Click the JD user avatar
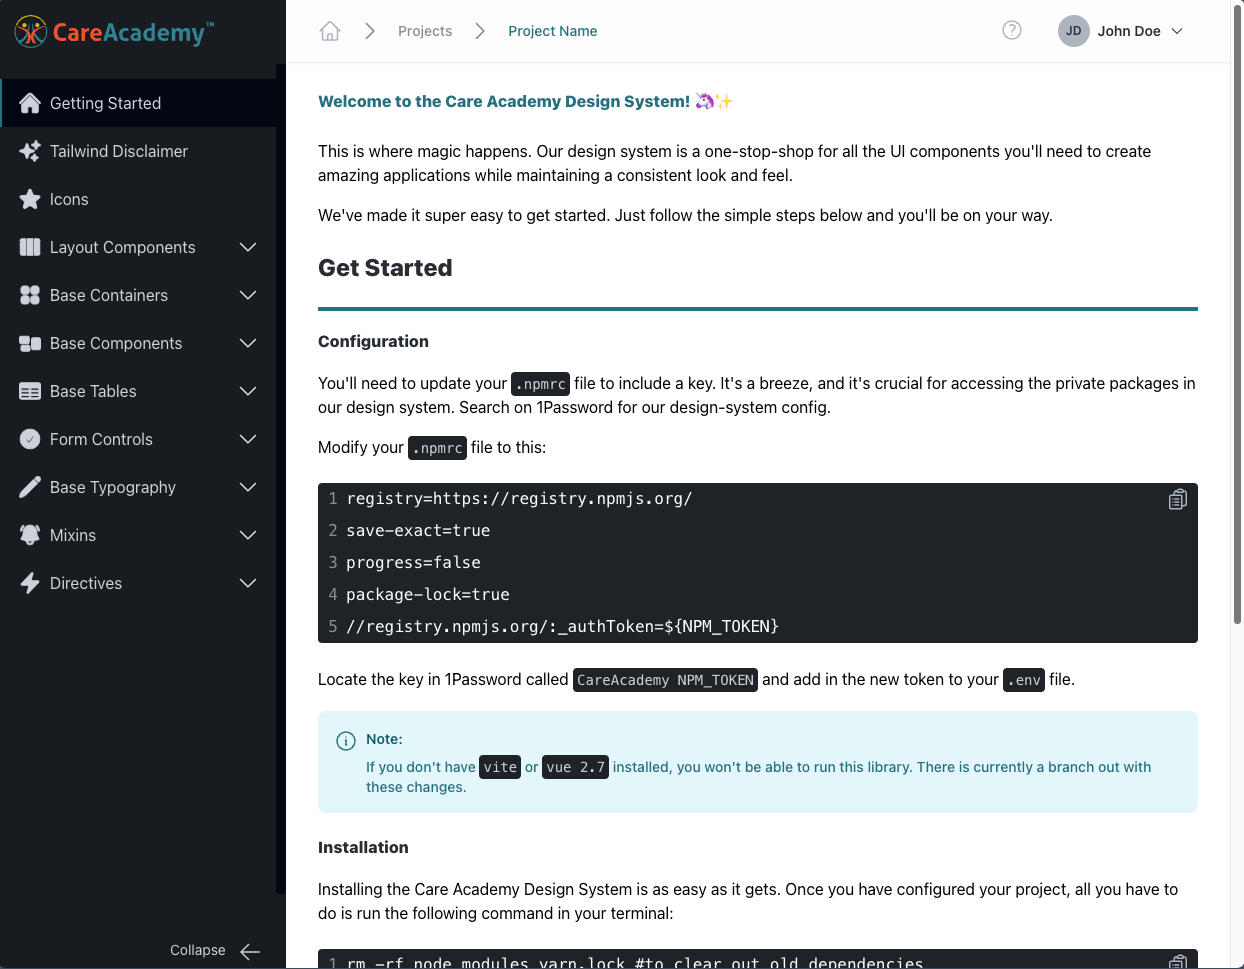The width and height of the screenshot is (1244, 969). 1073,31
